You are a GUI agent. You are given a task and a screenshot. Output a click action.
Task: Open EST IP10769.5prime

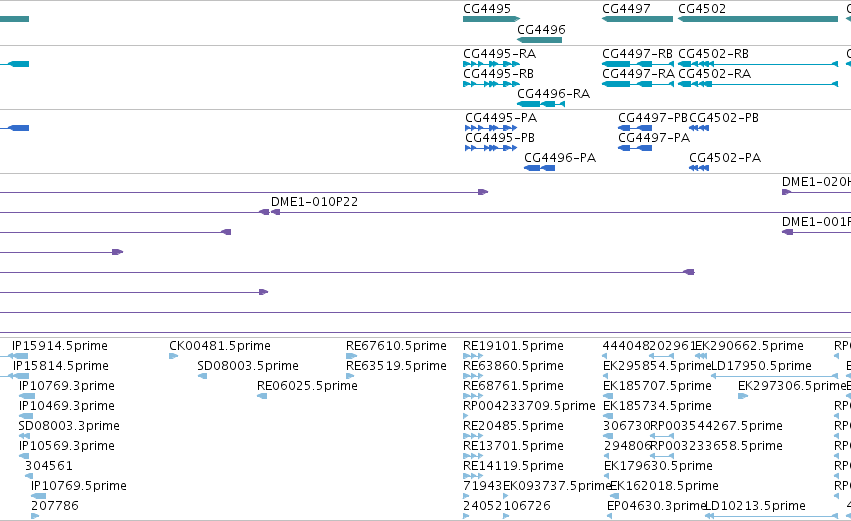pyautogui.click(x=79, y=486)
